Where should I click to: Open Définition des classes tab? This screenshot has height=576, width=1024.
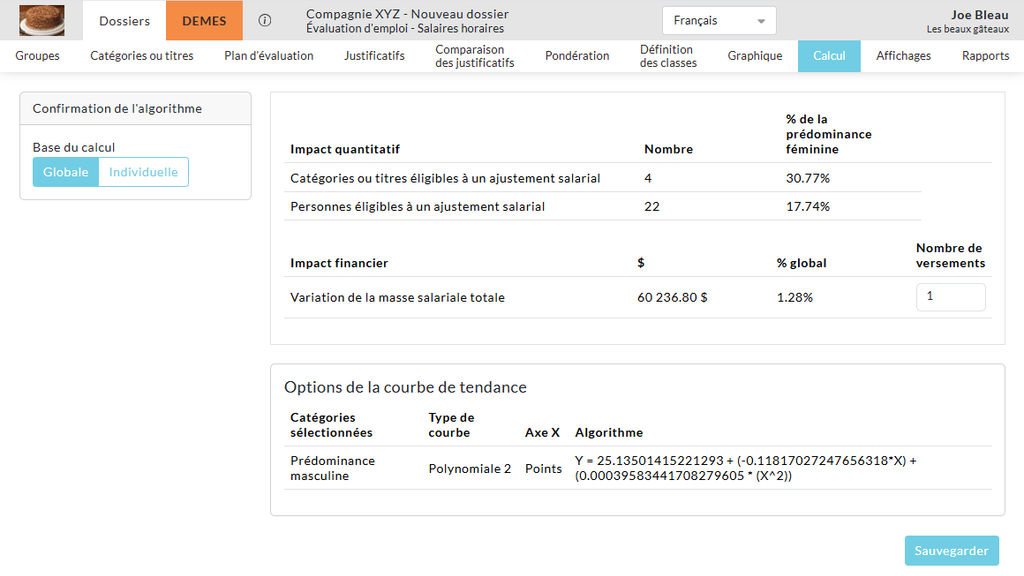pyautogui.click(x=668, y=56)
